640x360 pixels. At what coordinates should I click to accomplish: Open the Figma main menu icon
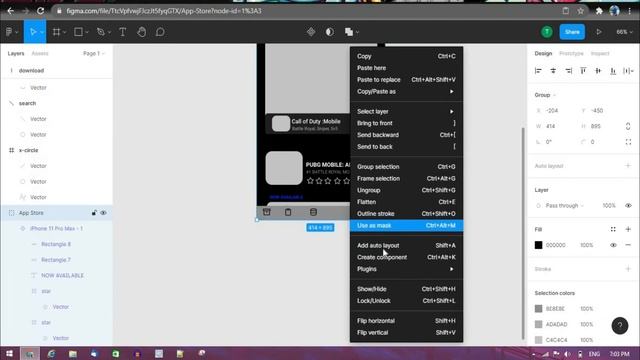9,32
